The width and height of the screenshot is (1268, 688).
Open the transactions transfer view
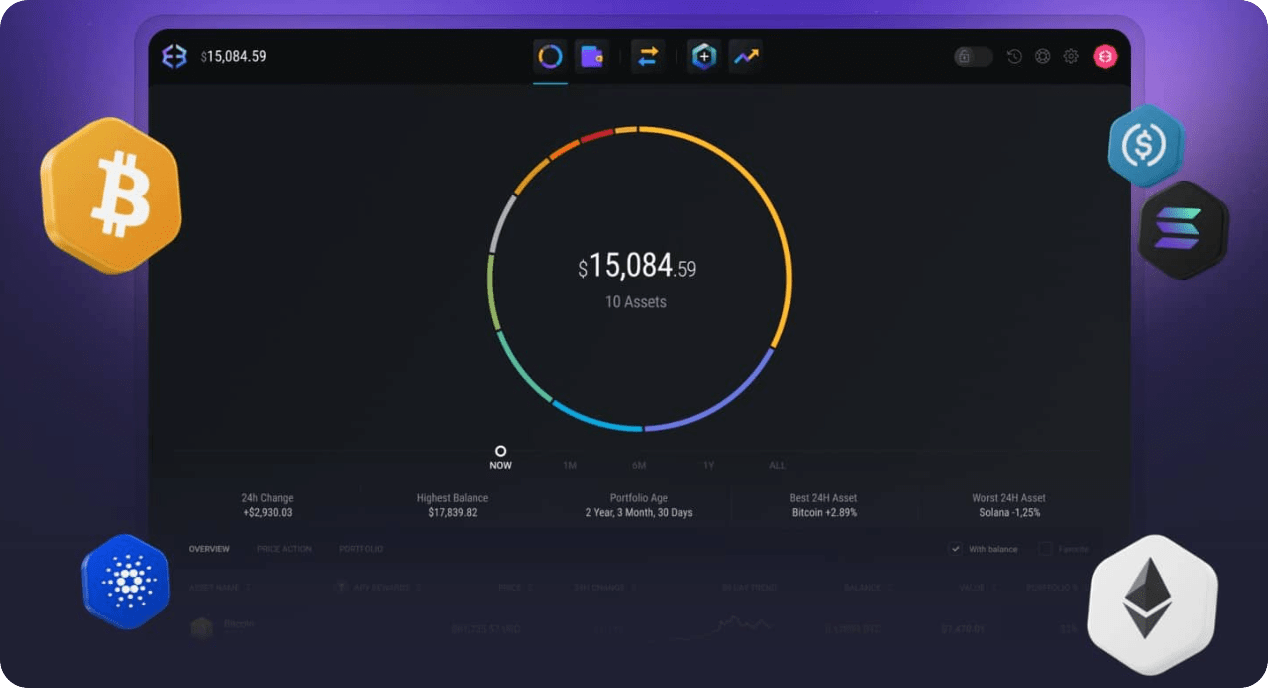pos(647,56)
